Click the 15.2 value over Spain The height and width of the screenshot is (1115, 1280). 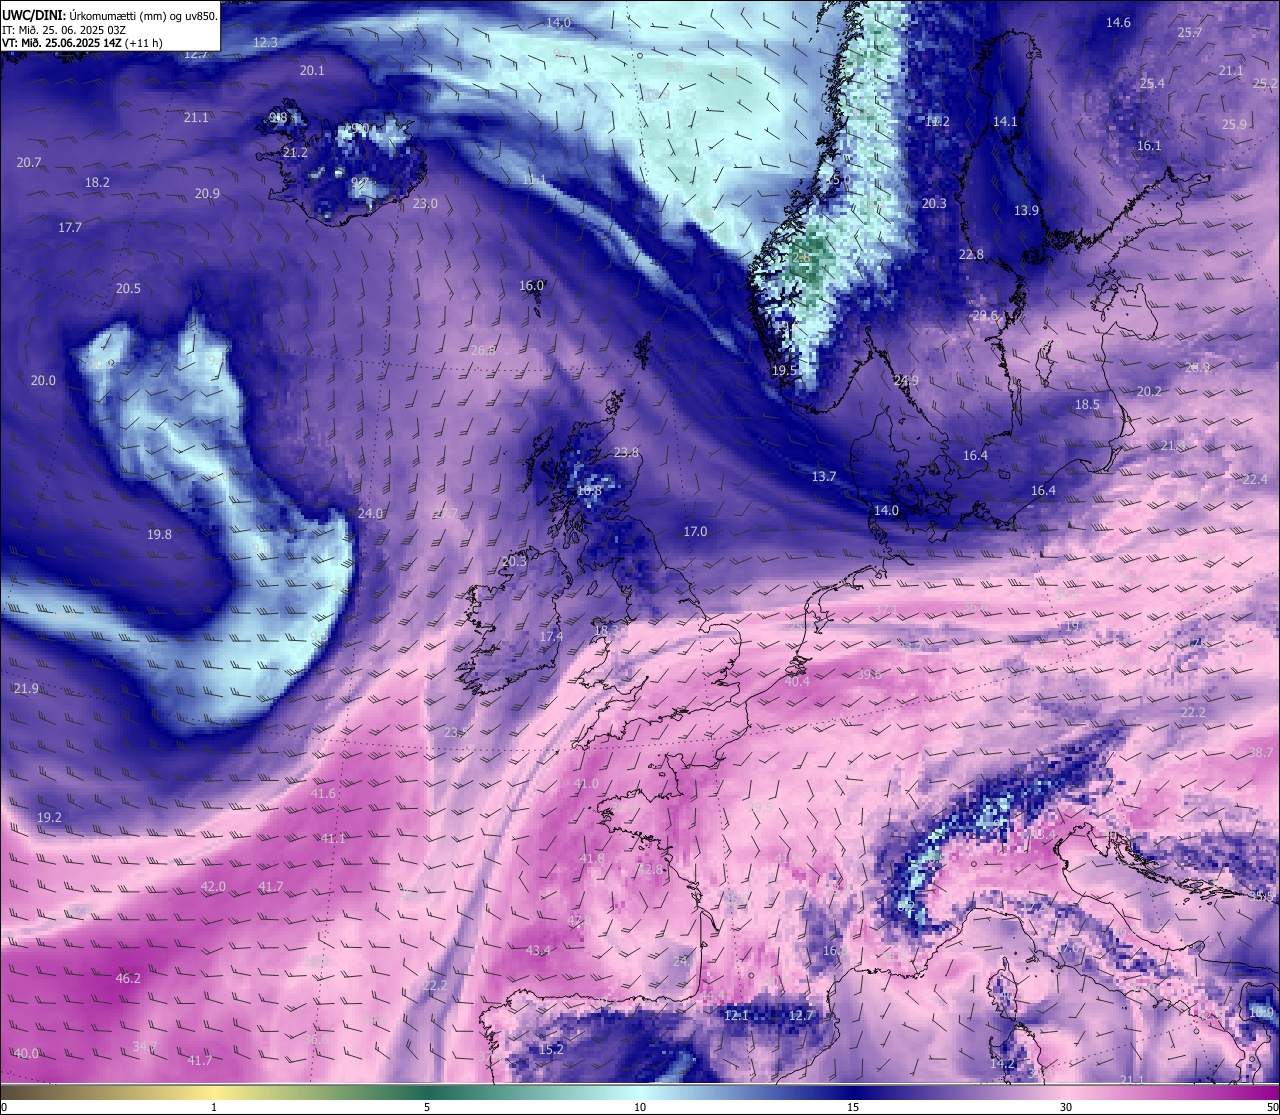551,1049
